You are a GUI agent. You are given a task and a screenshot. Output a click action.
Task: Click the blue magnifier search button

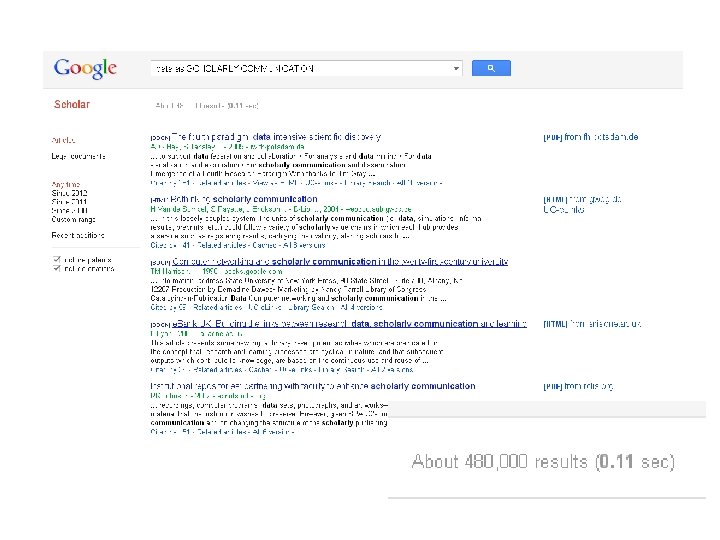coord(491,68)
